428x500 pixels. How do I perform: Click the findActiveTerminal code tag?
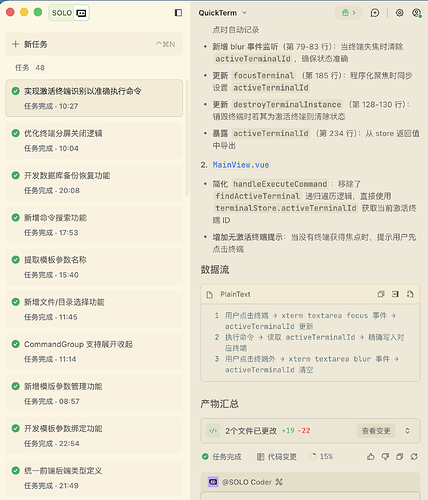coord(257,196)
